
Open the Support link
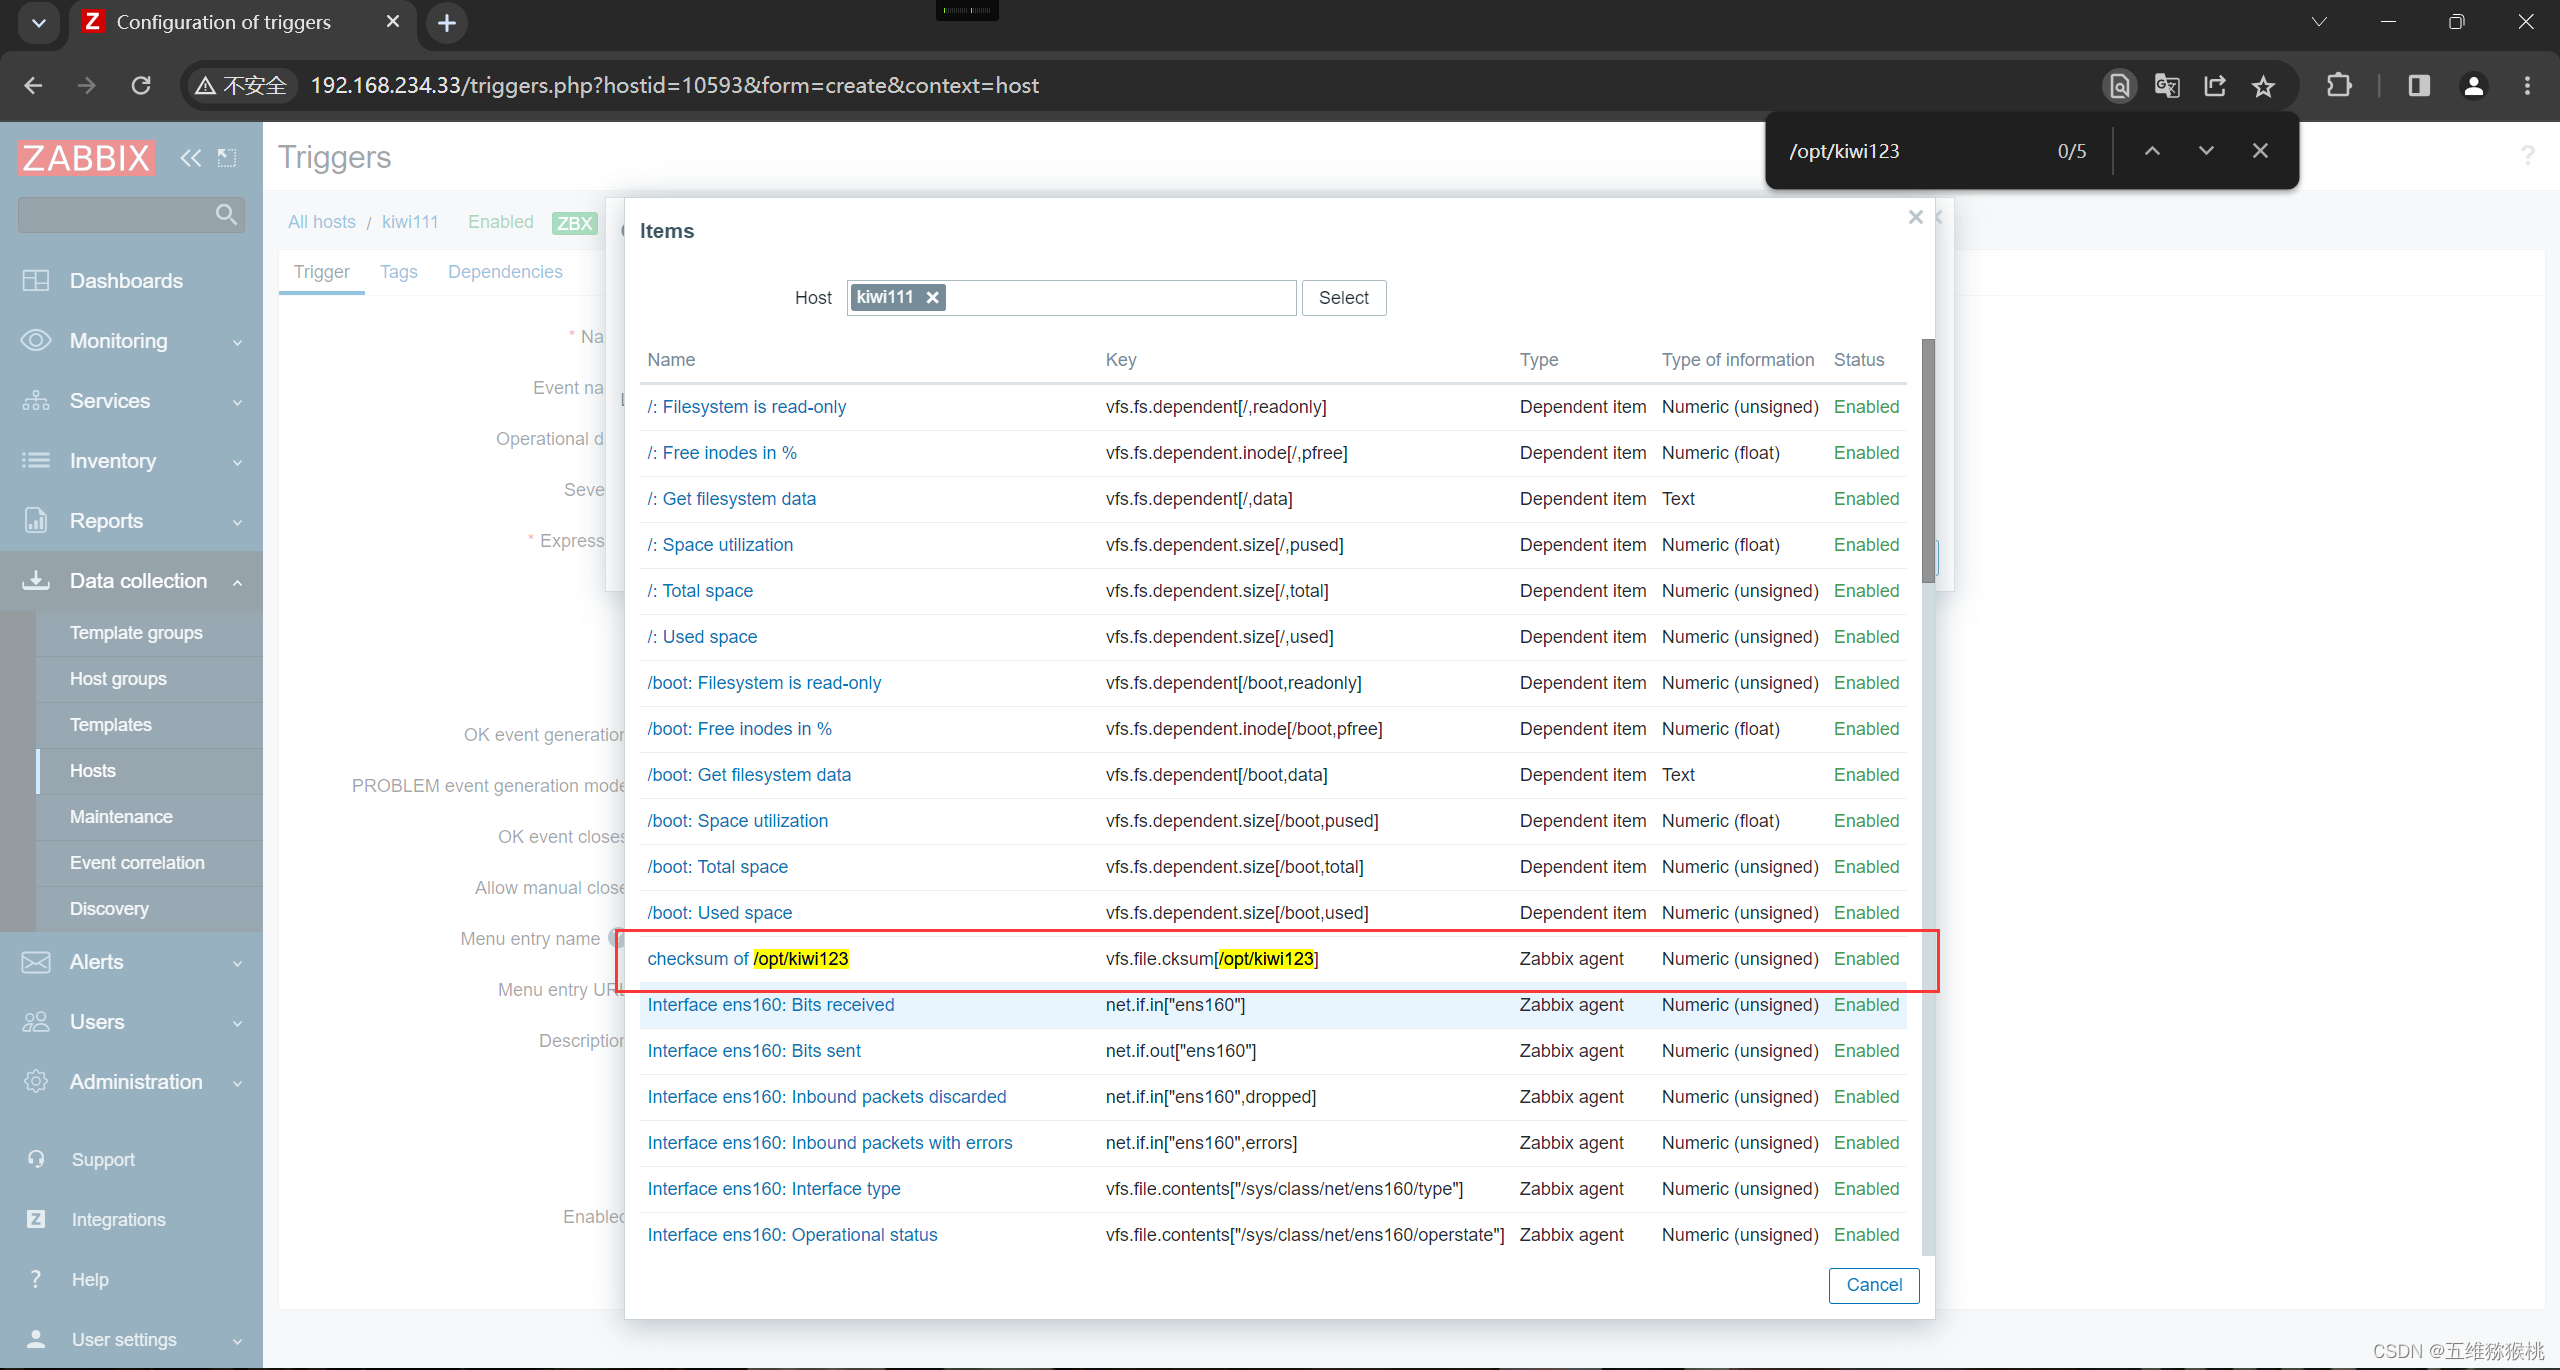coord(103,1160)
